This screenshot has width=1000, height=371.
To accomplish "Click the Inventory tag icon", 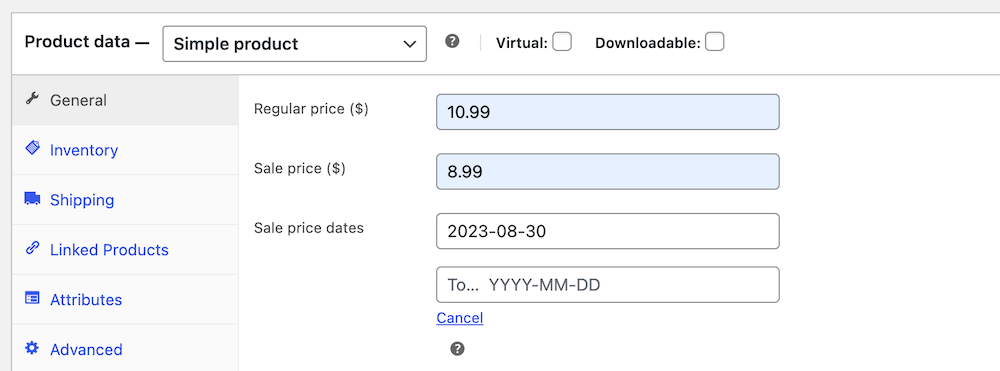I will point(32,148).
